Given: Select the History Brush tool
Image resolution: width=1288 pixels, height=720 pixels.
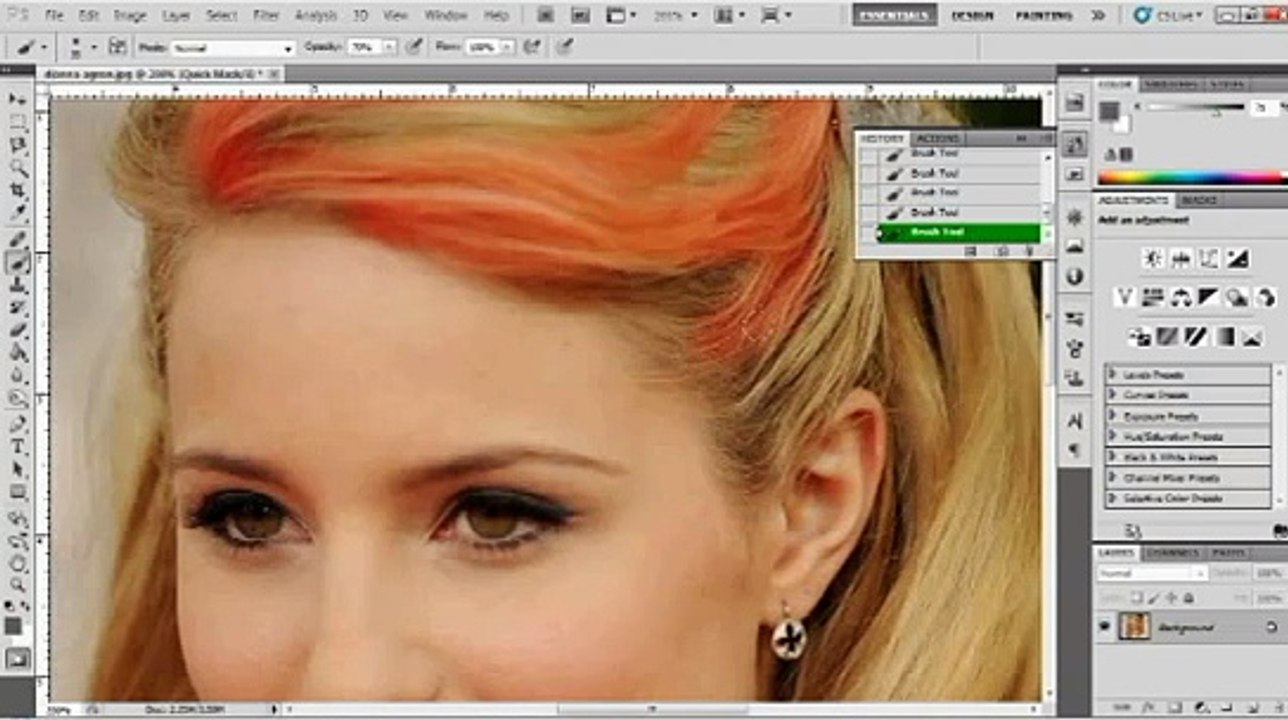Looking at the screenshot, I should [17, 308].
